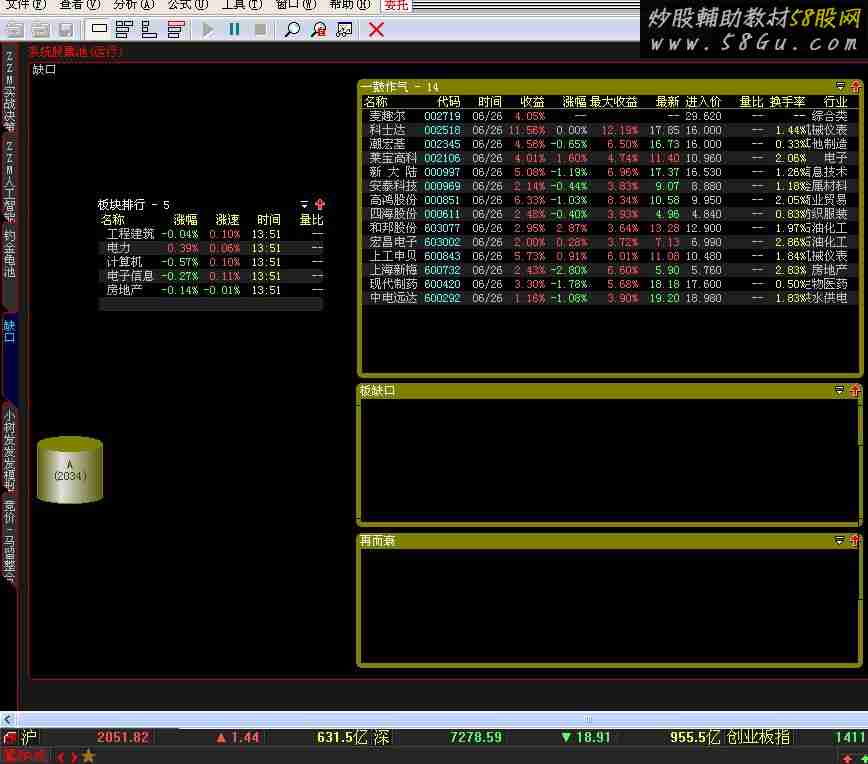This screenshot has height=764, width=868.
Task: Select the staggered bars layout icon
Action: point(124,29)
